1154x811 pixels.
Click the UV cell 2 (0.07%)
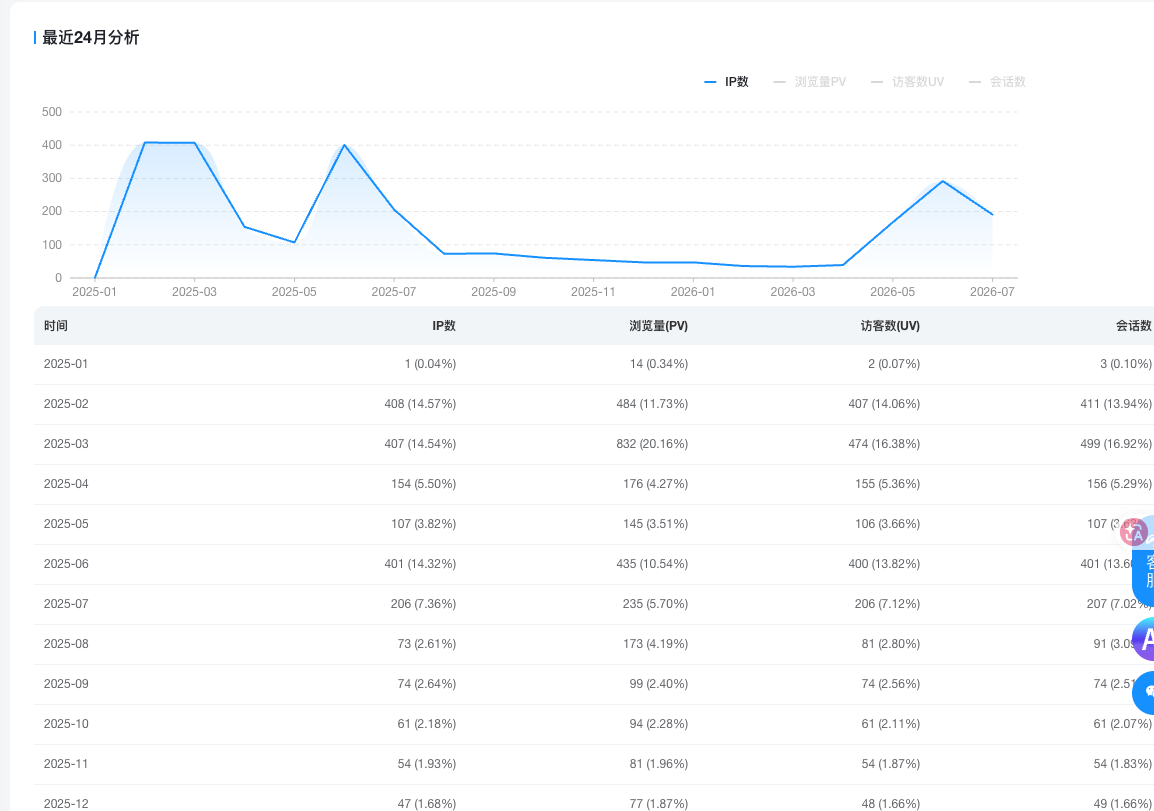pyautogui.click(x=893, y=364)
